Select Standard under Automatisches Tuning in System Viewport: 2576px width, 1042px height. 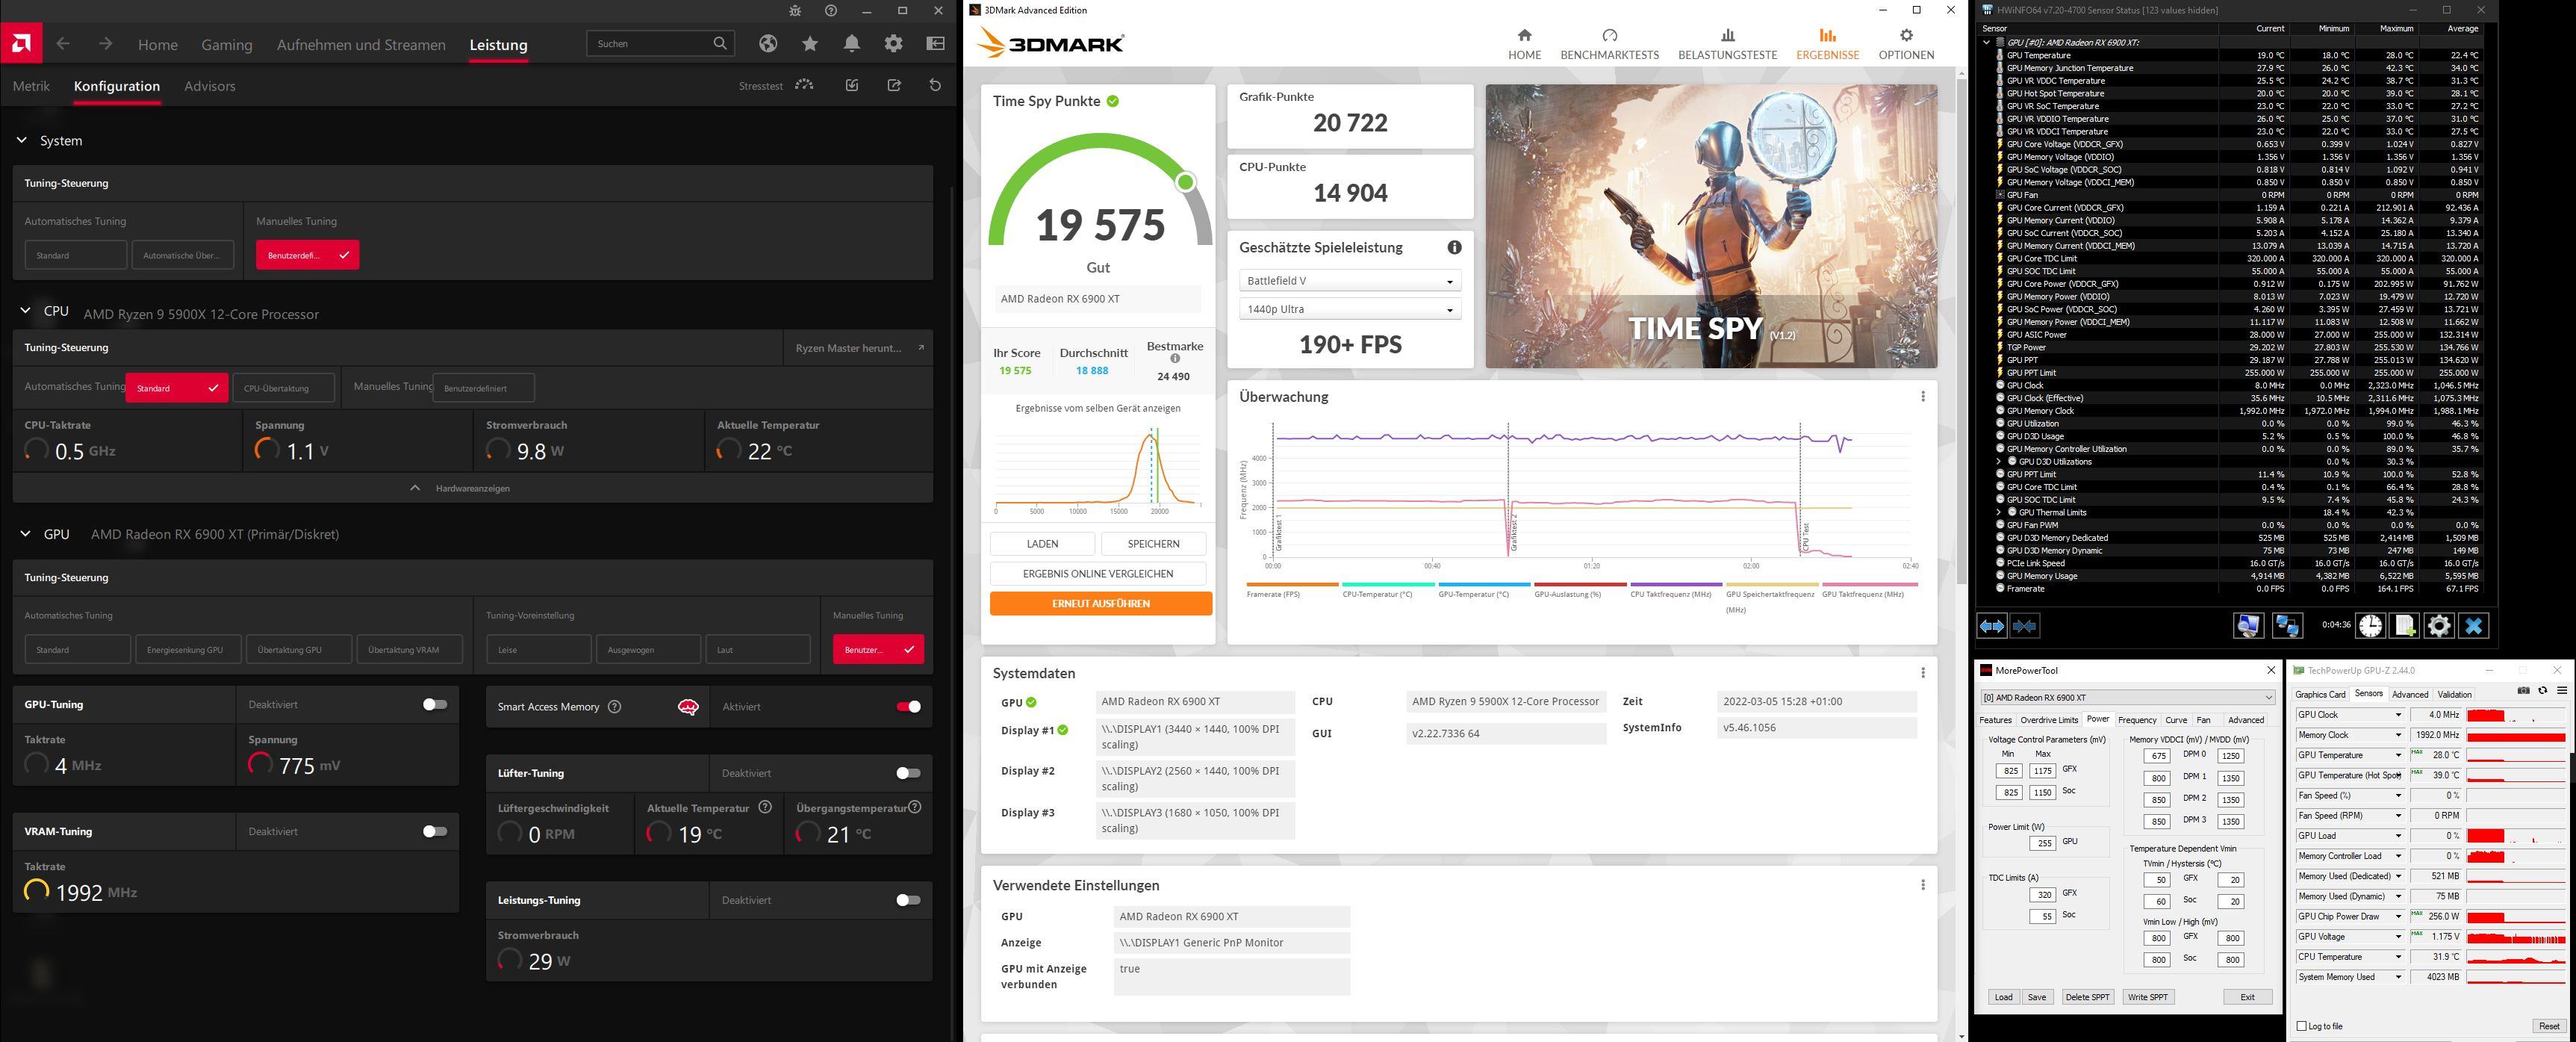click(76, 255)
